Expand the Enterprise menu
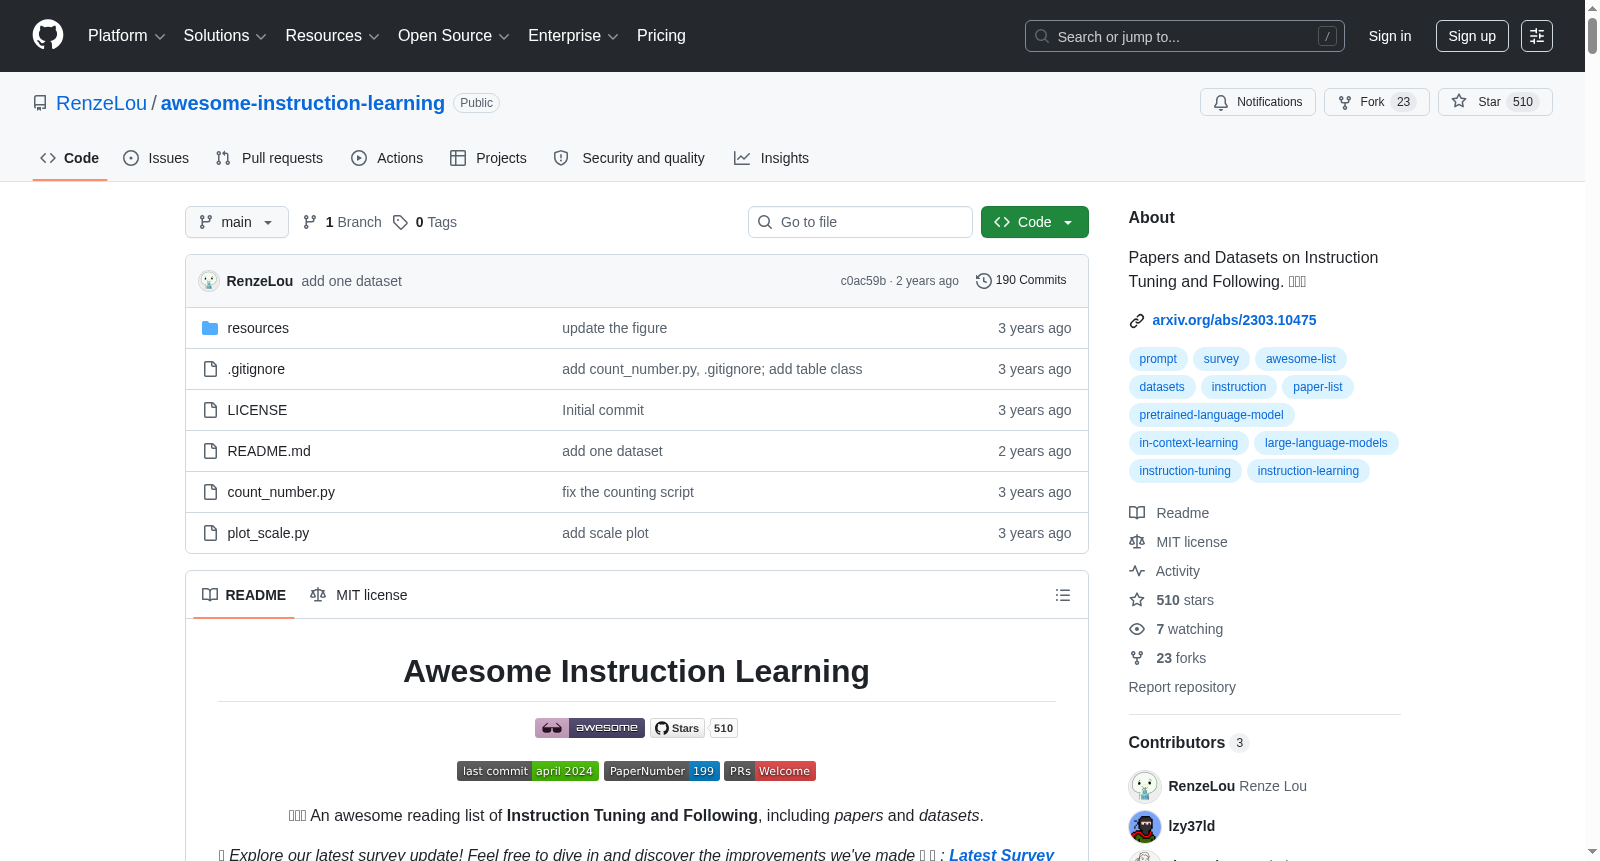The height and width of the screenshot is (861, 1600). click(573, 36)
